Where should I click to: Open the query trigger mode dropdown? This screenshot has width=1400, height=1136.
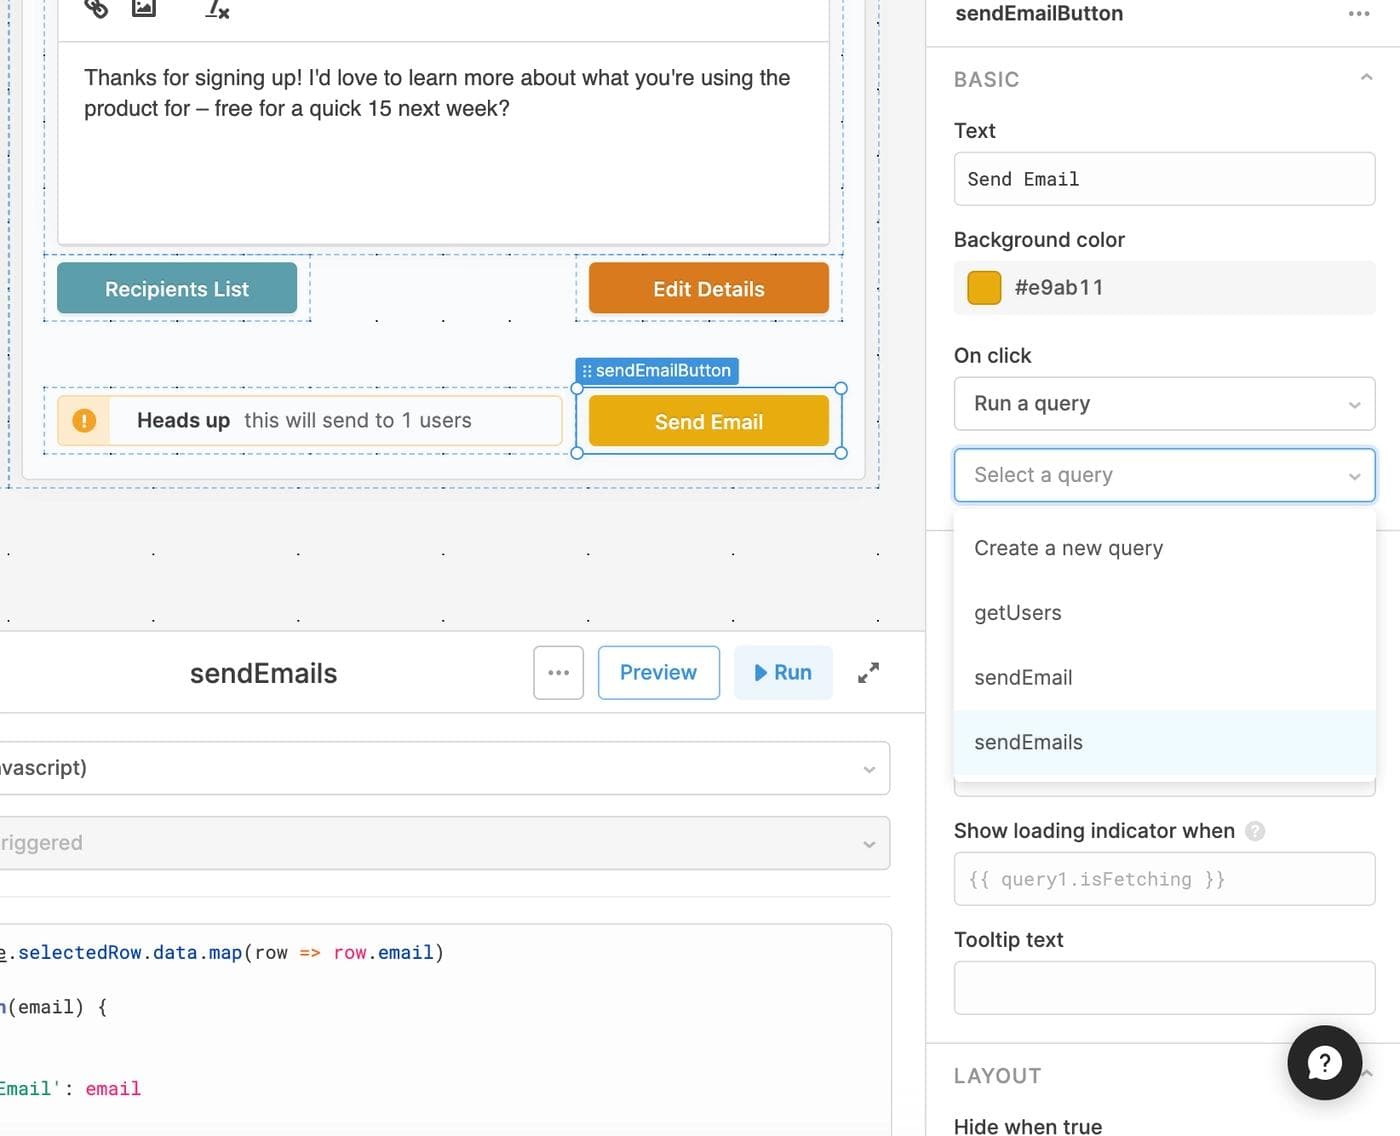[440, 843]
